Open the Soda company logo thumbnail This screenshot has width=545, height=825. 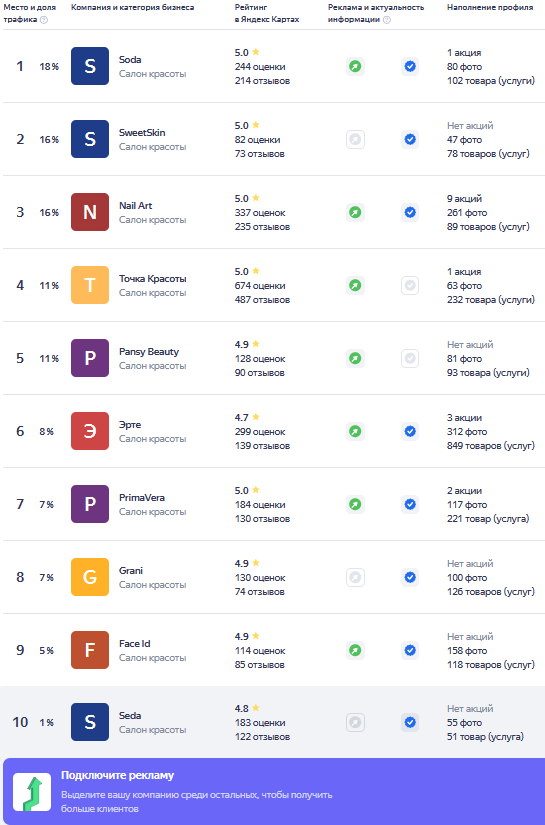pyautogui.click(x=90, y=66)
